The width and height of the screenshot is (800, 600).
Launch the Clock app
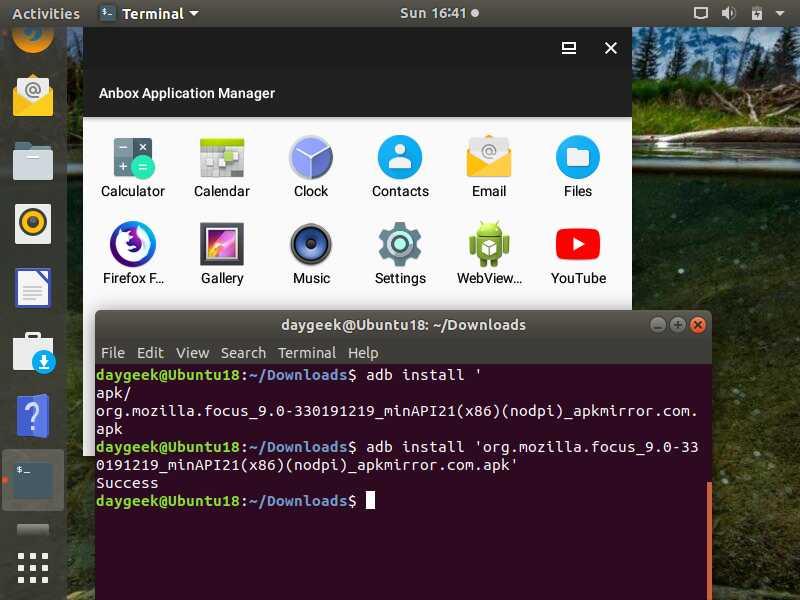point(310,160)
